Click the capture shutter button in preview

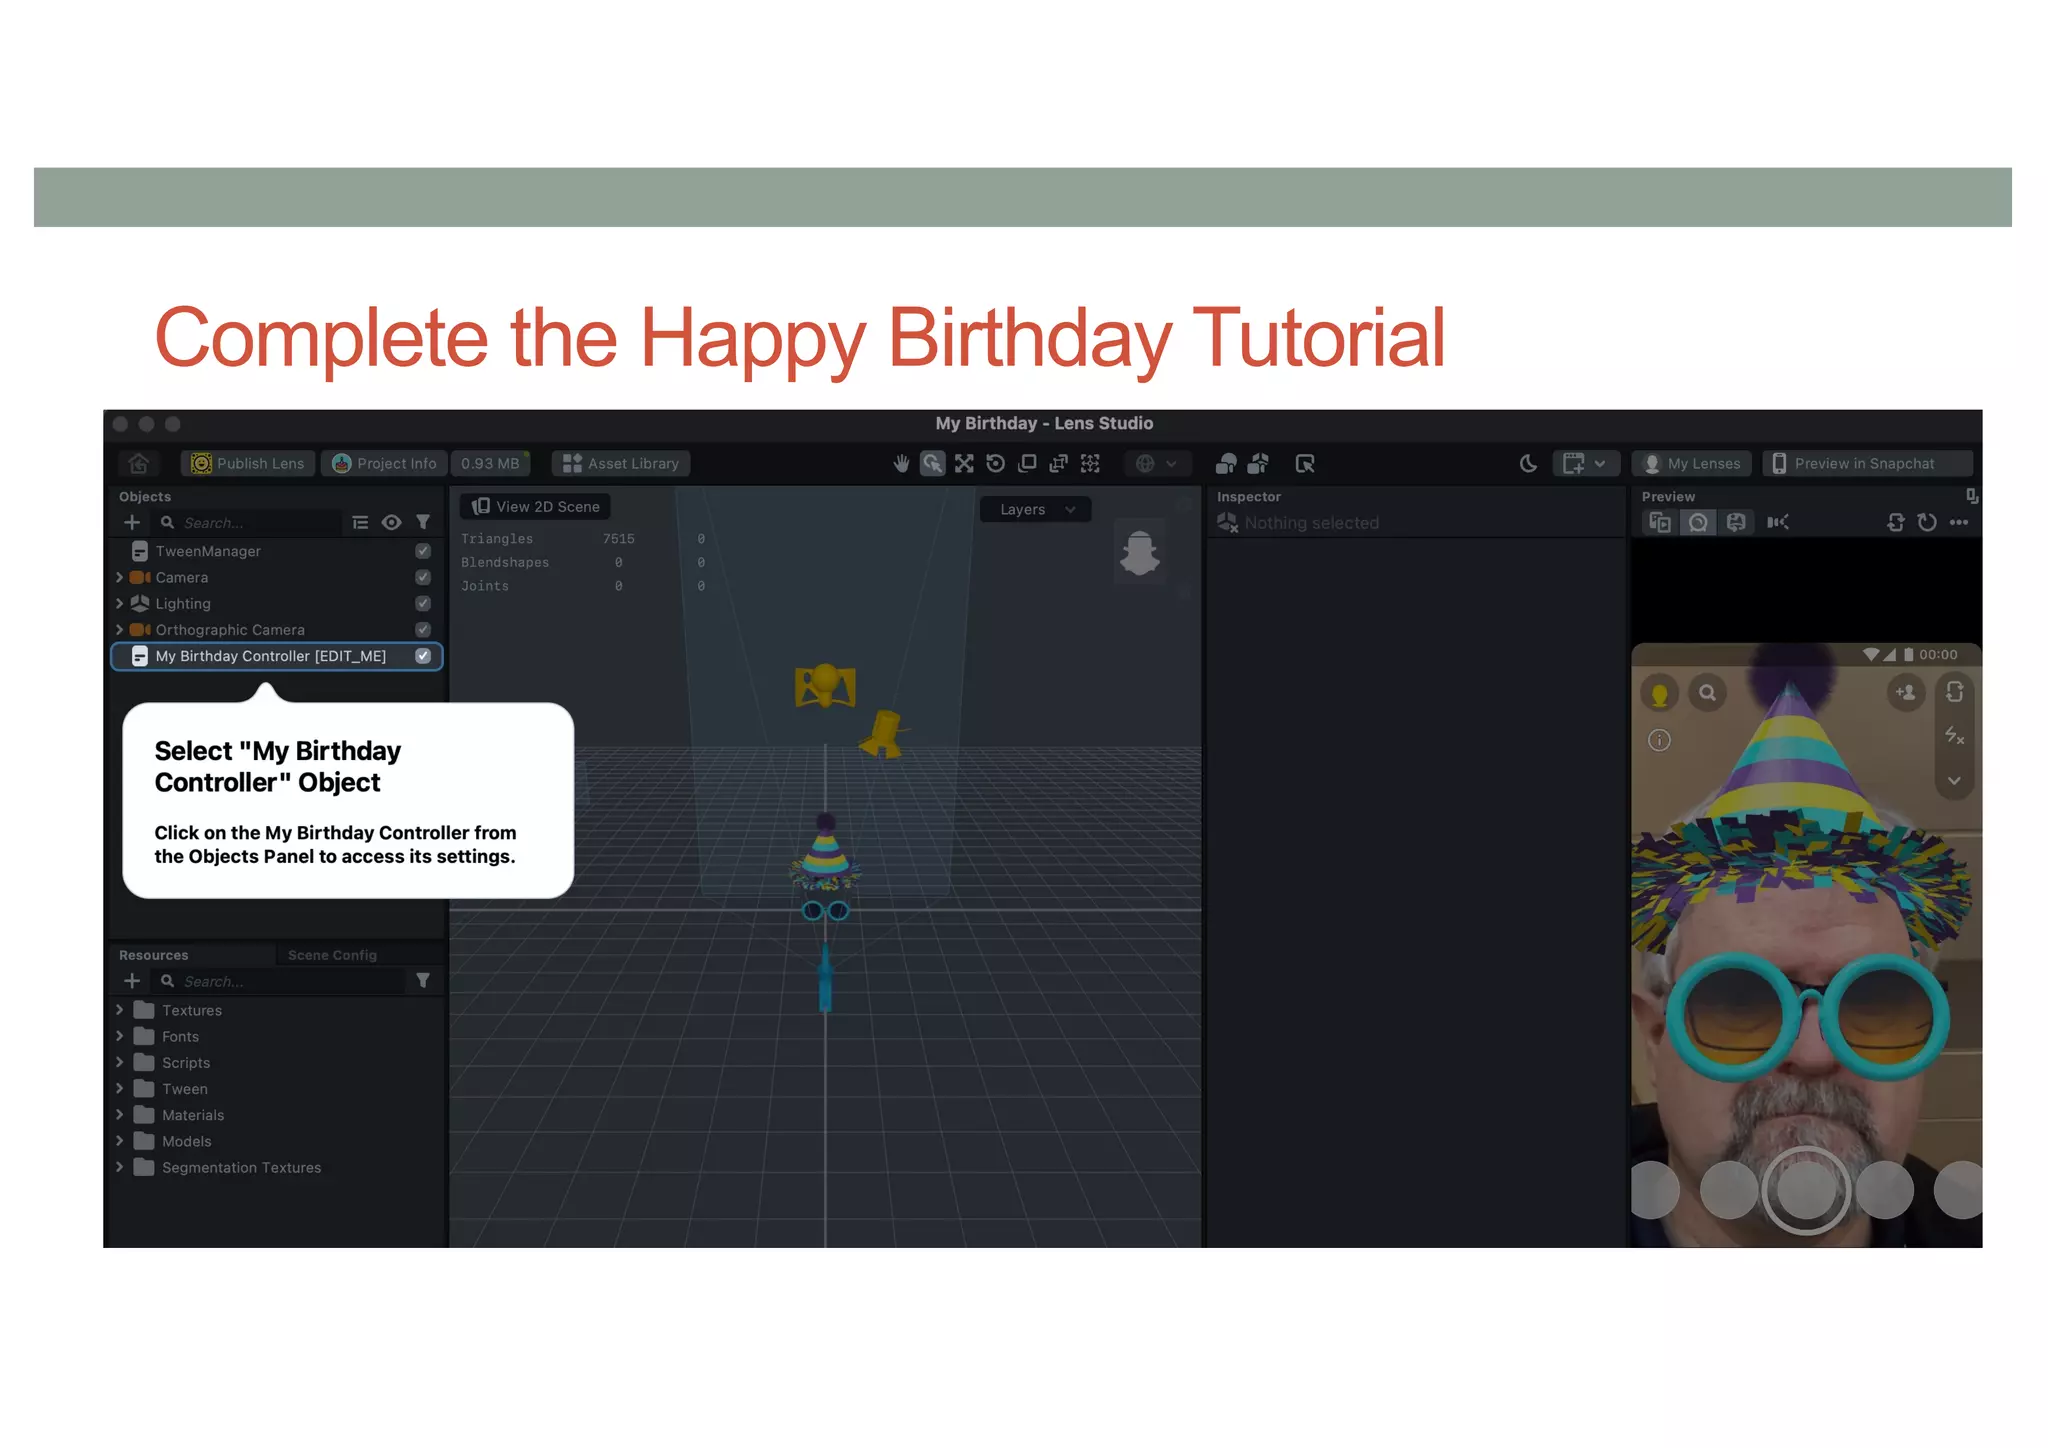(1806, 1190)
